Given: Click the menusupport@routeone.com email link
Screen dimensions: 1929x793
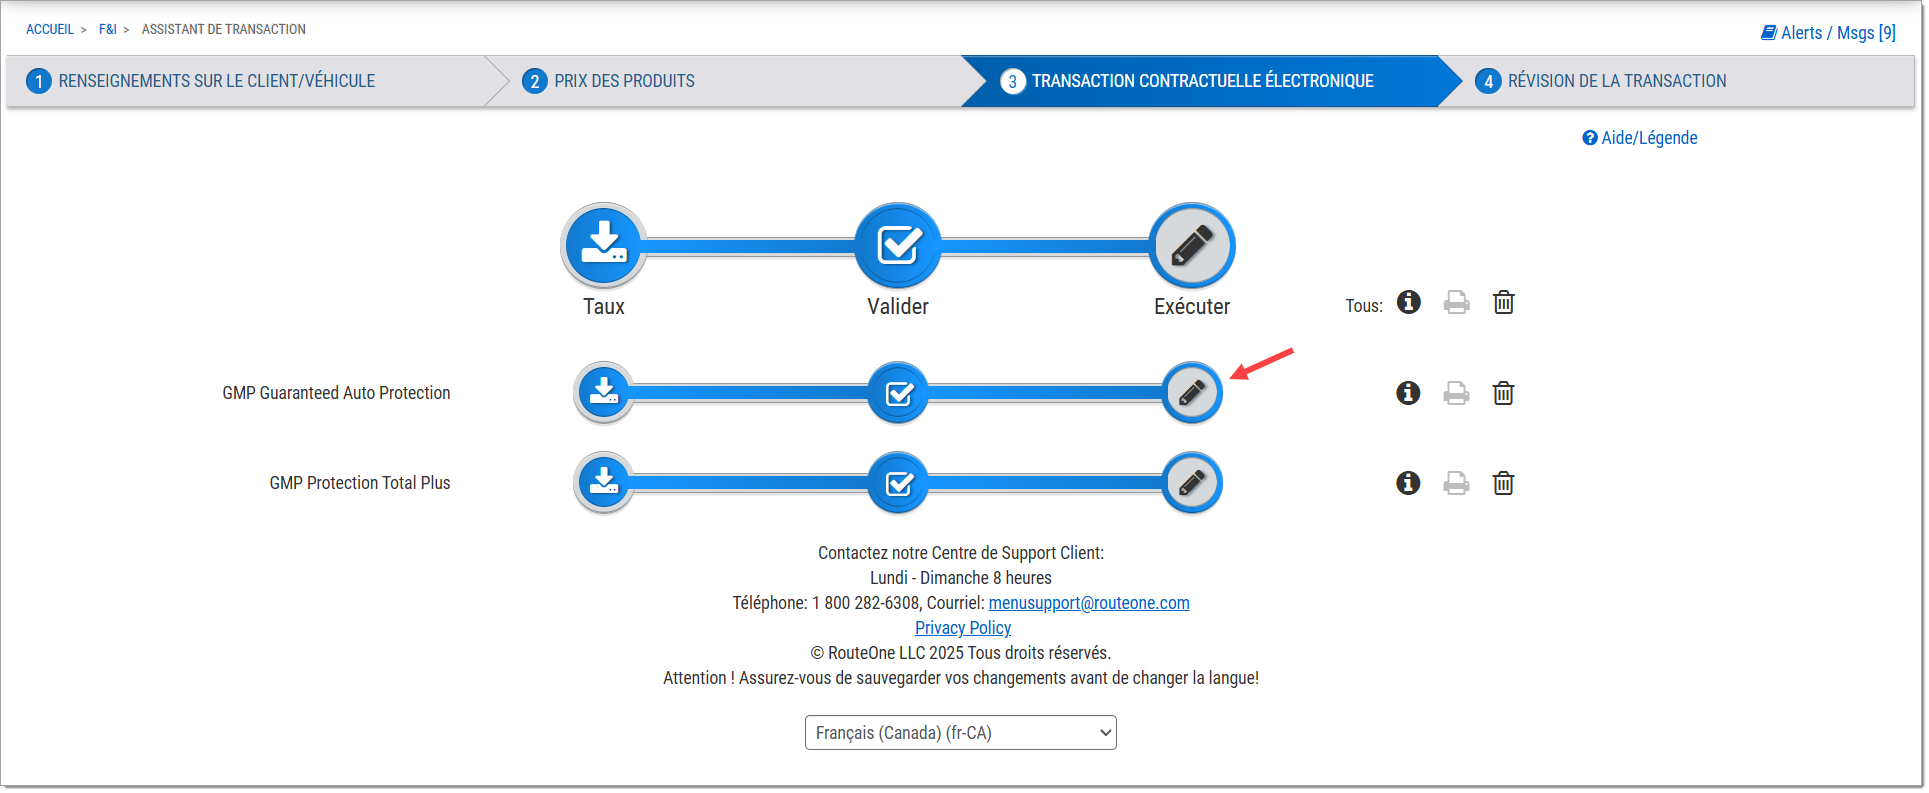Looking at the screenshot, I should click(1088, 603).
